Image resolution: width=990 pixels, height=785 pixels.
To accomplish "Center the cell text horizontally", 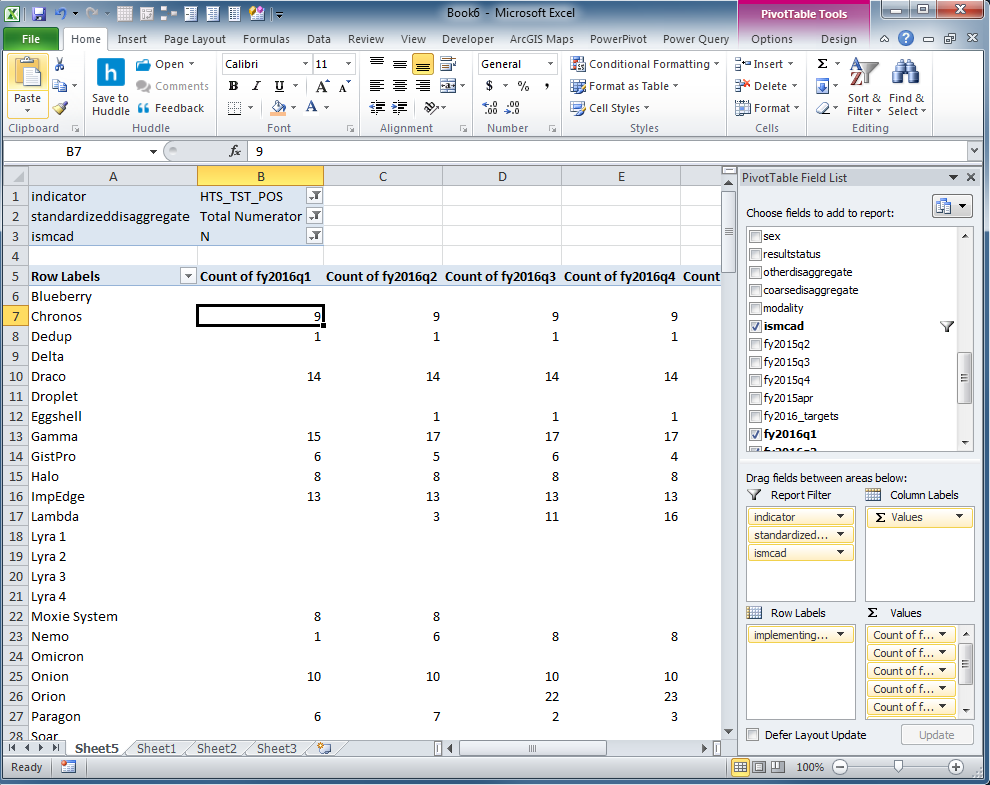I will (400, 86).
